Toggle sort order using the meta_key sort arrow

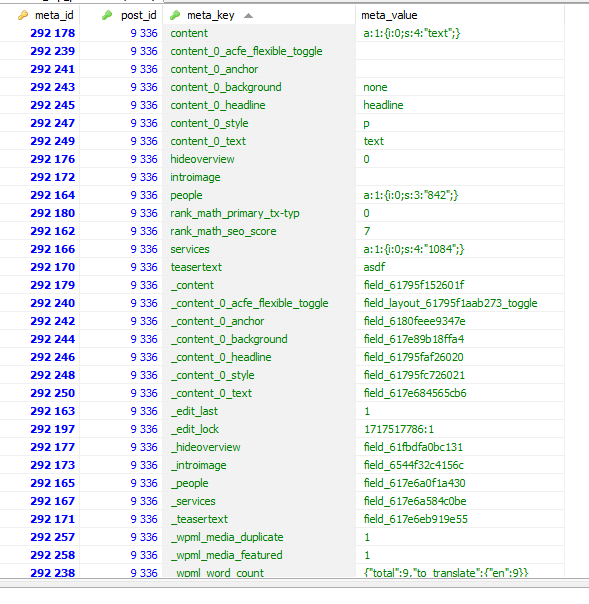point(248,16)
